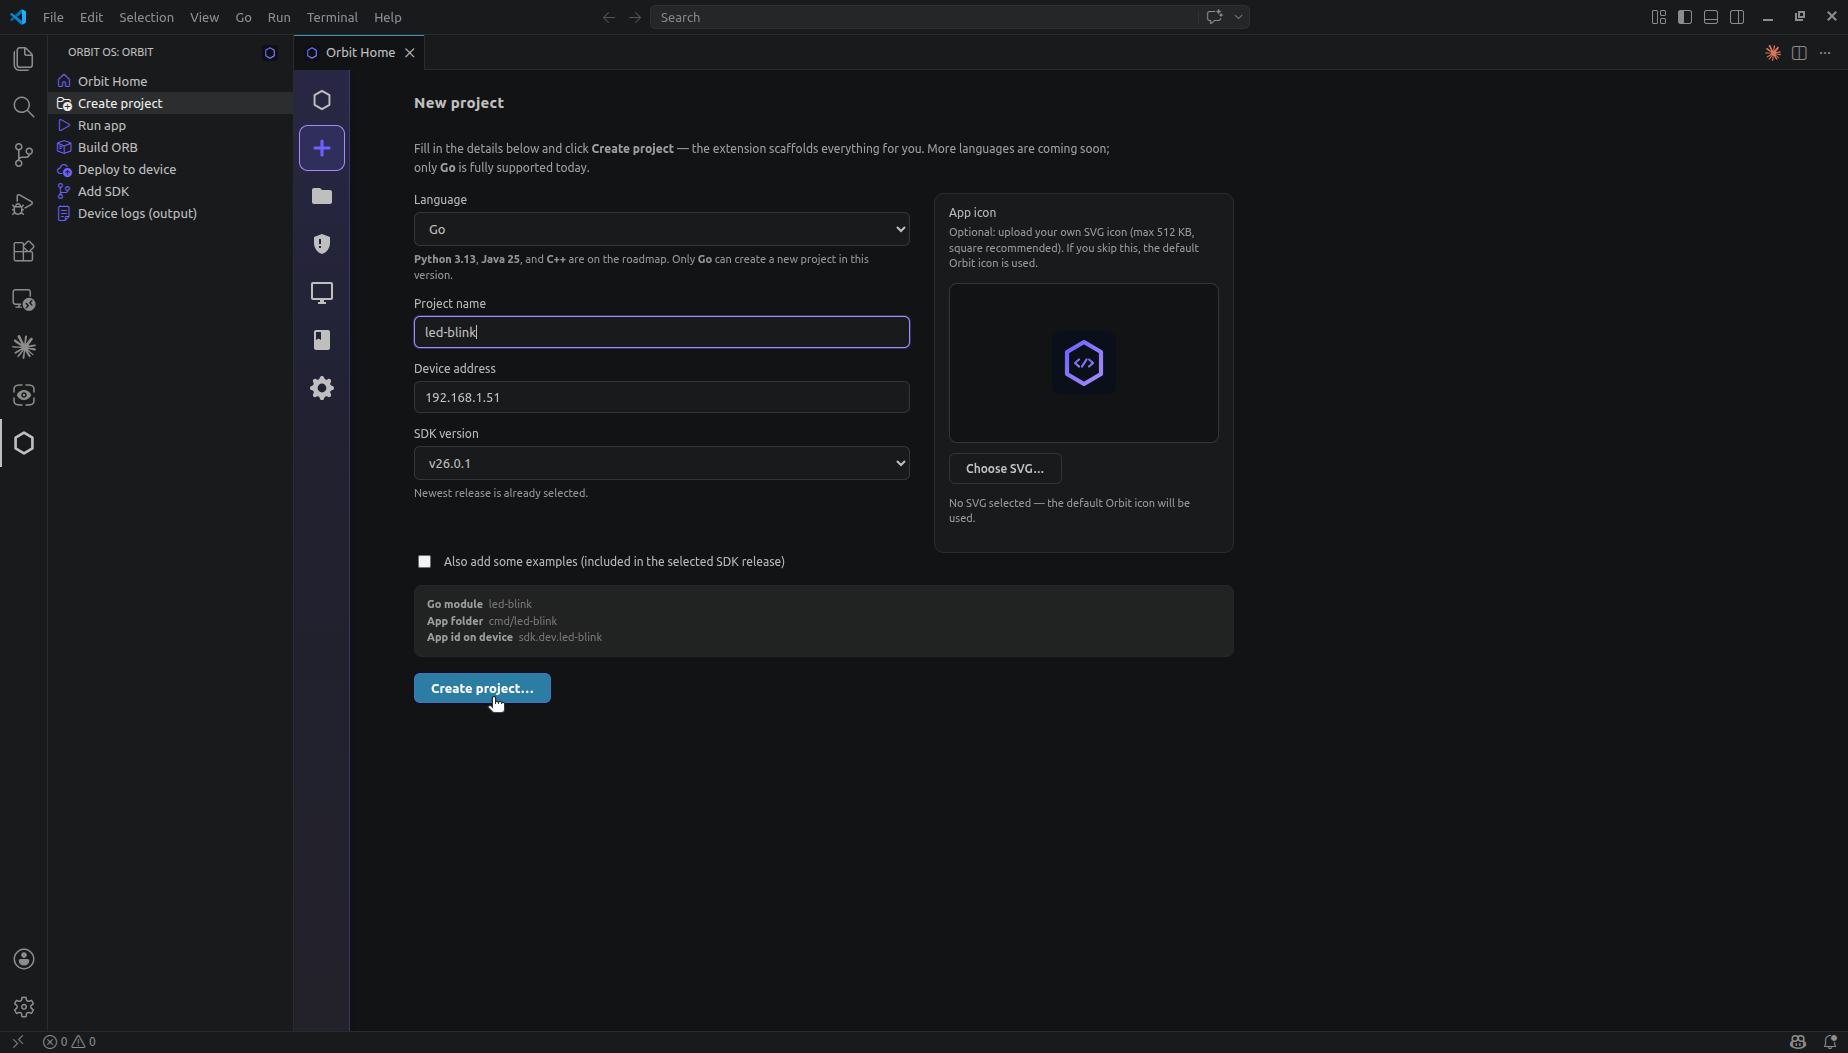This screenshot has width=1848, height=1053.
Task: Open the Edit menu
Action: [91, 17]
